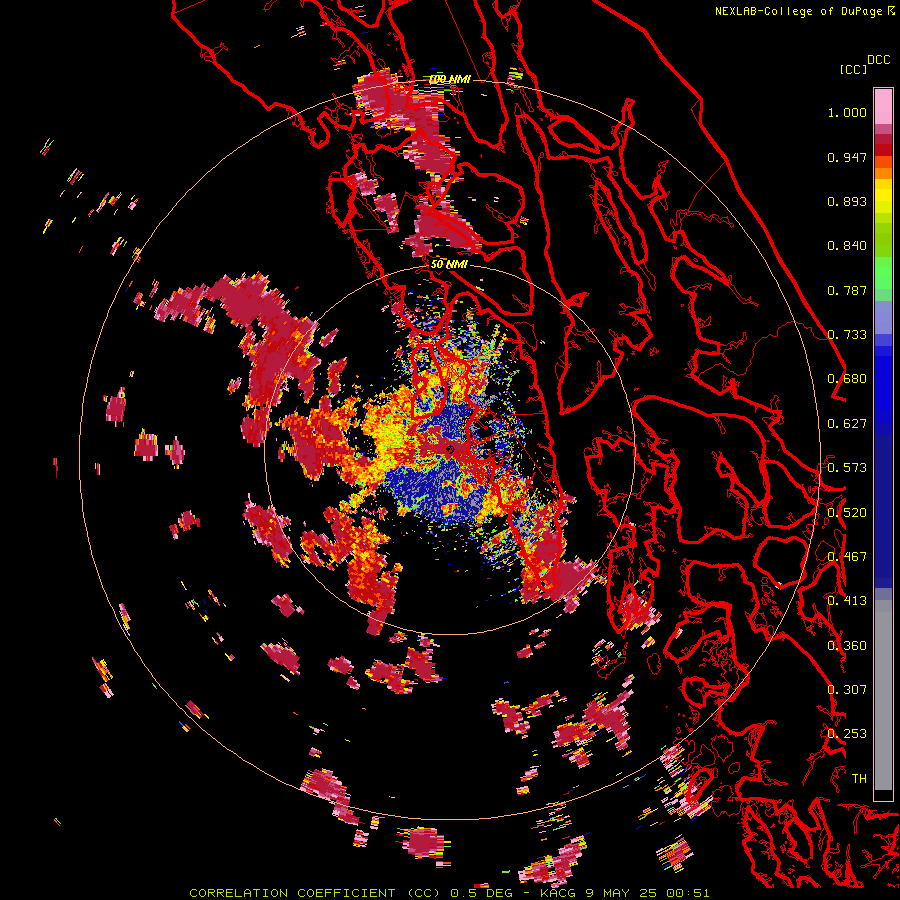
Task: Click the 1.000 scale value
Action: (x=847, y=112)
